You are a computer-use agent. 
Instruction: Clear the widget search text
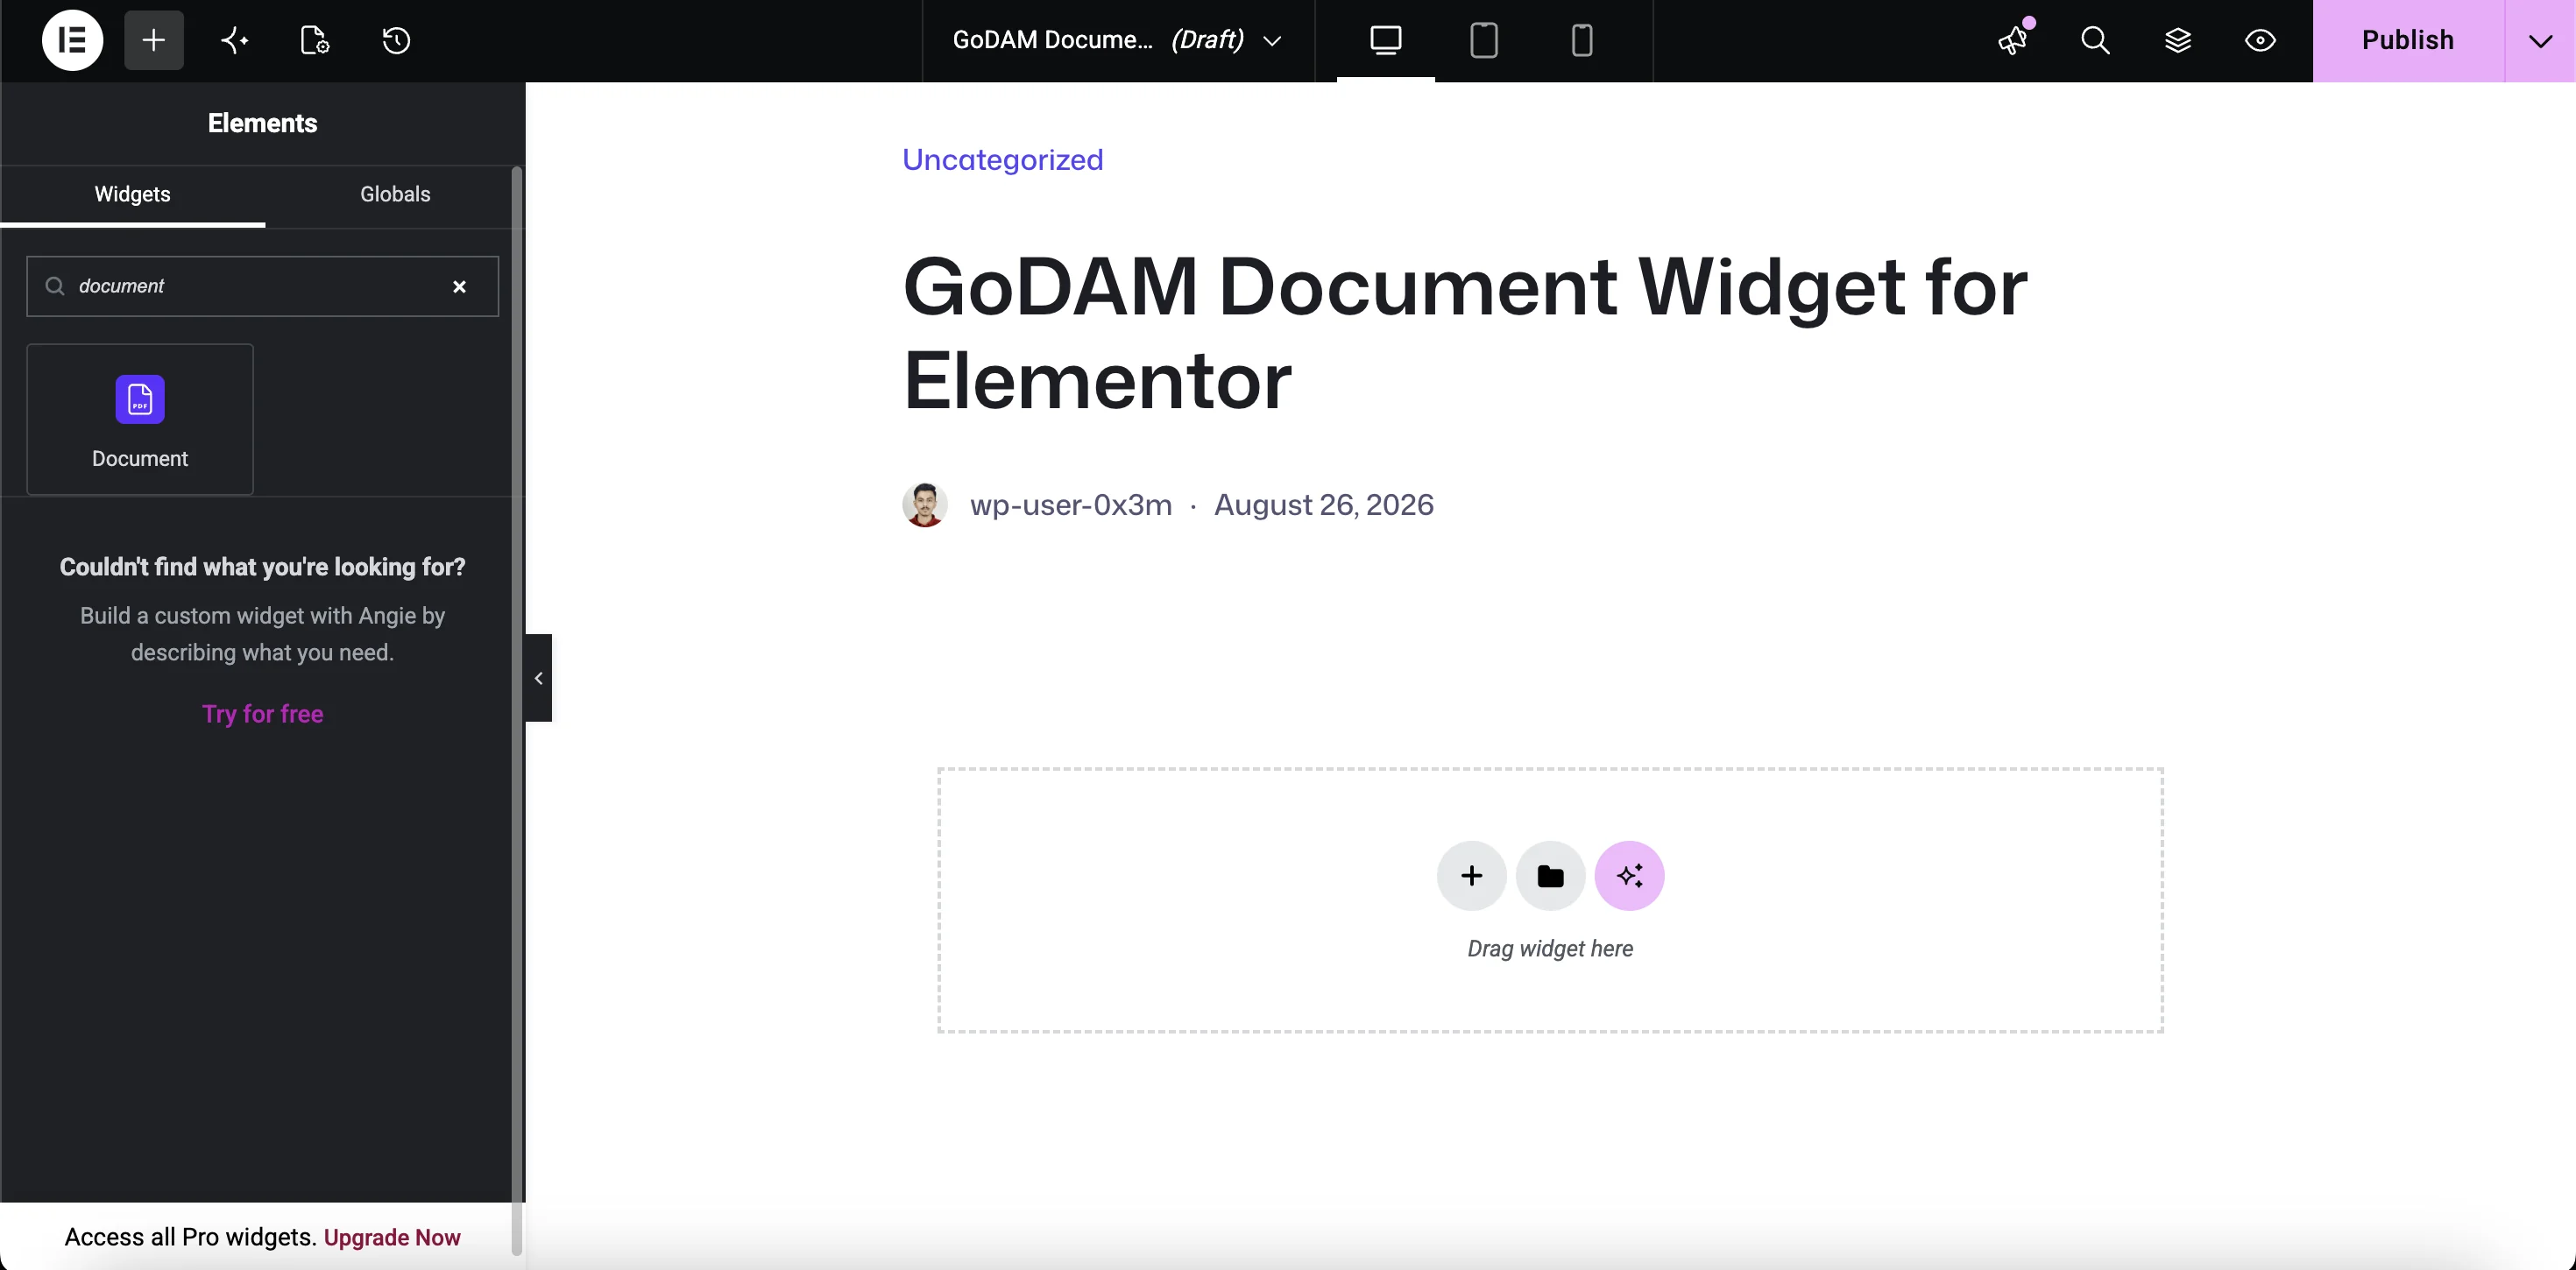(460, 287)
